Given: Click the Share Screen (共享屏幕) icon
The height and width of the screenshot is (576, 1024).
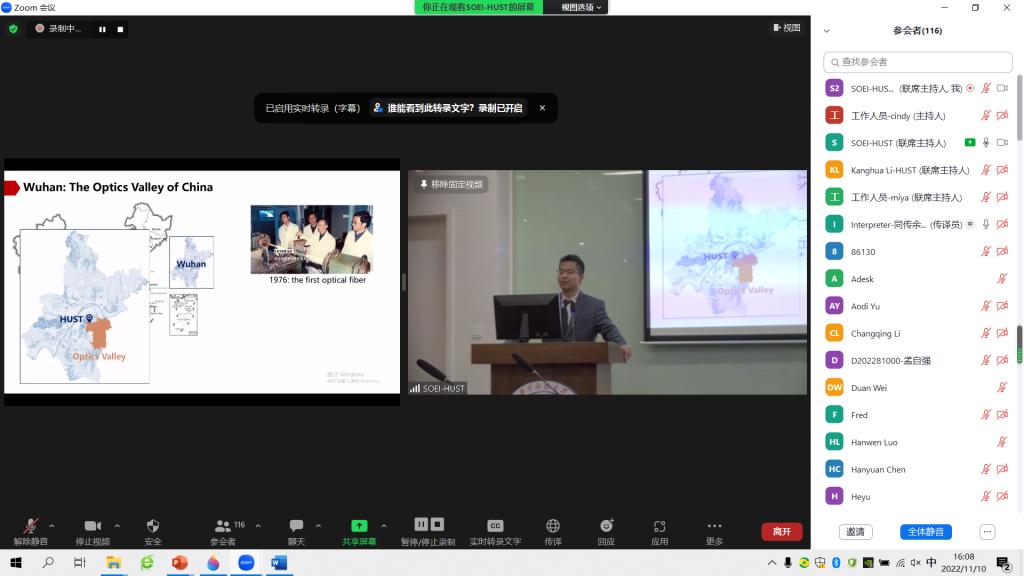Looking at the screenshot, I should (359, 526).
